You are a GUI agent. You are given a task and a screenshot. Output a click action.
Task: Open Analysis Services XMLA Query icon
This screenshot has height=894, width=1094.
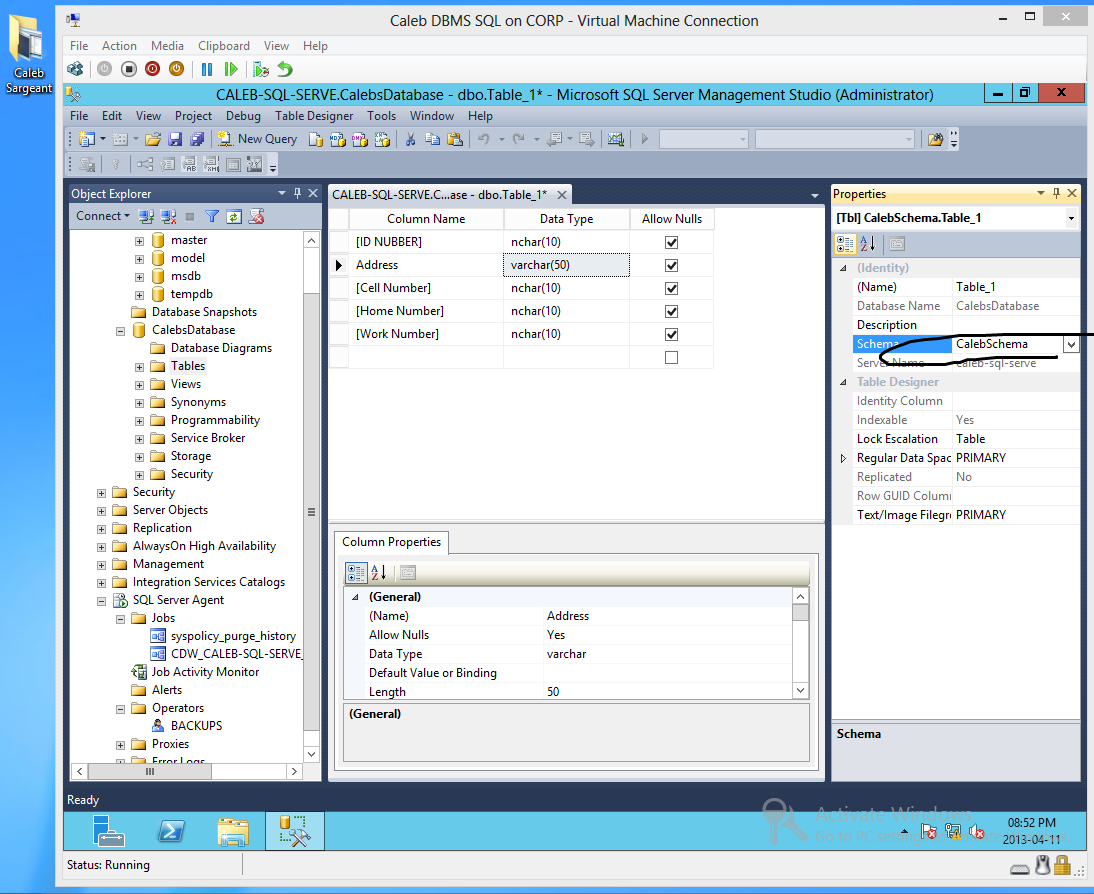(x=382, y=140)
